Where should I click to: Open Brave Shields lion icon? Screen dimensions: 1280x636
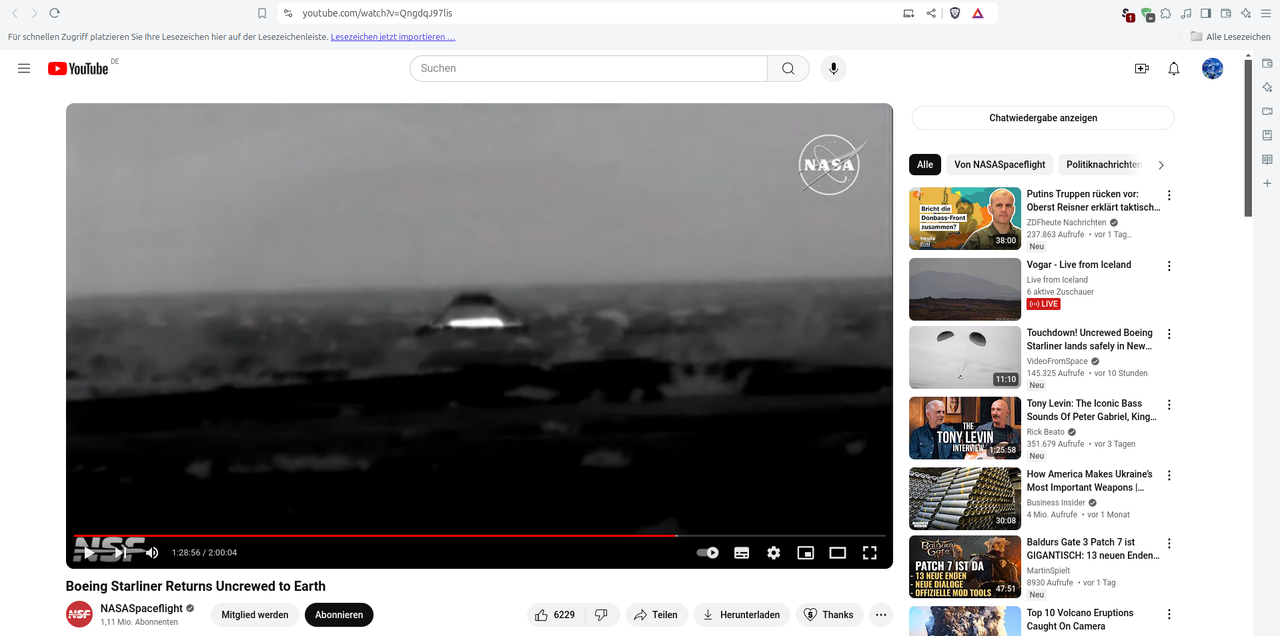click(954, 13)
